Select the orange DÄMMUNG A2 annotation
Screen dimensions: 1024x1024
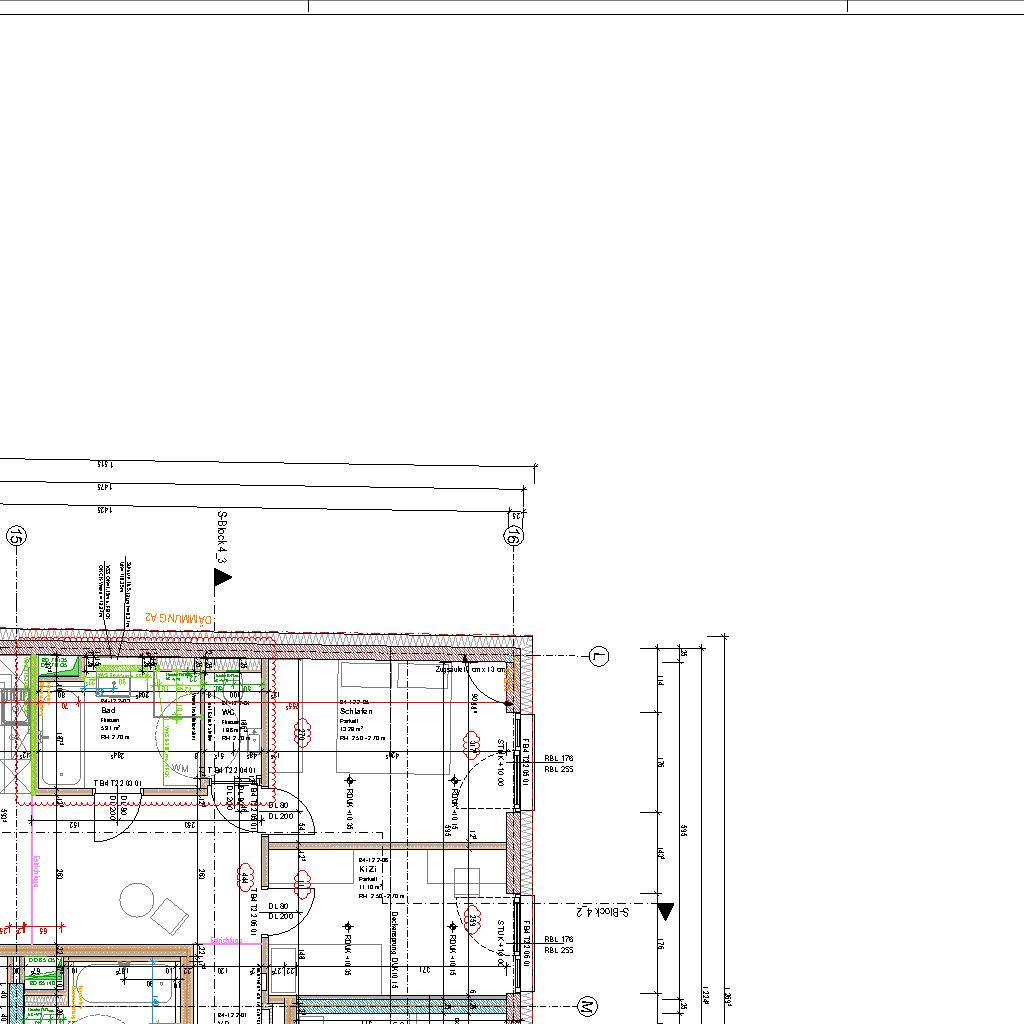(179, 619)
